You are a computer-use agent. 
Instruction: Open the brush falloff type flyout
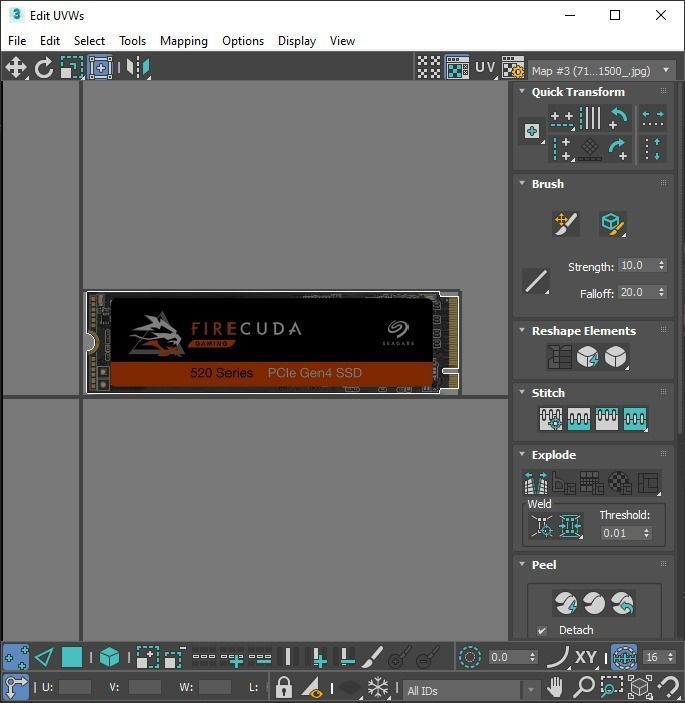point(536,282)
